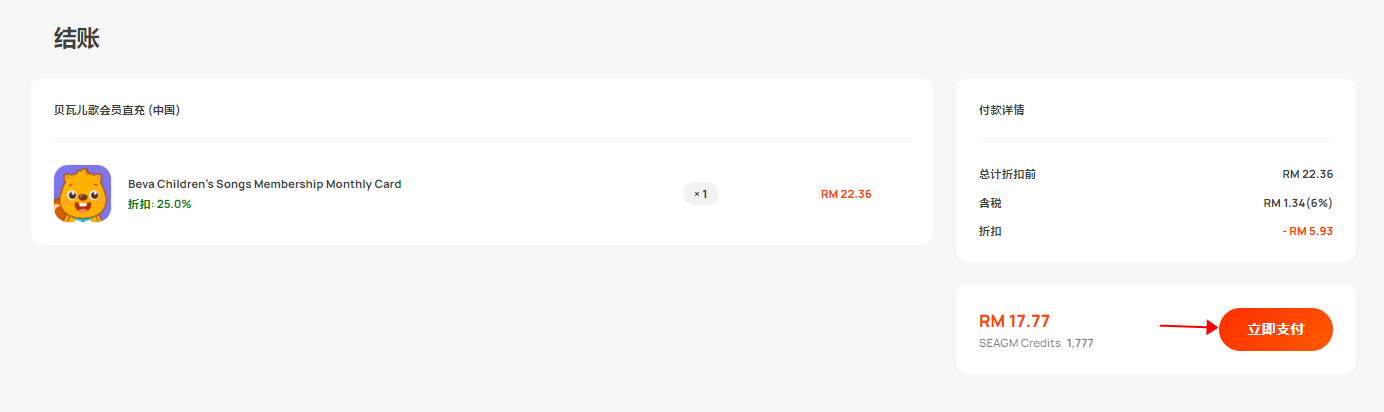Click the SEAGM Credits label
Viewport: 1384px width, 412px height.
point(1020,343)
